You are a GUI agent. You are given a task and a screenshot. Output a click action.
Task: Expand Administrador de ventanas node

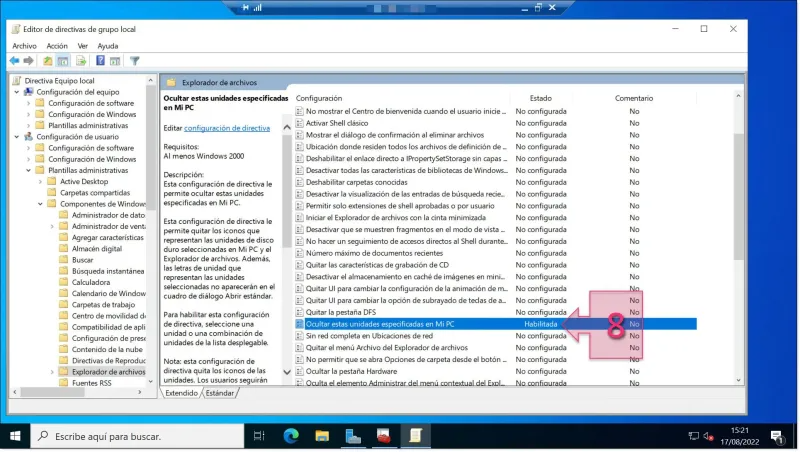tap(52, 227)
